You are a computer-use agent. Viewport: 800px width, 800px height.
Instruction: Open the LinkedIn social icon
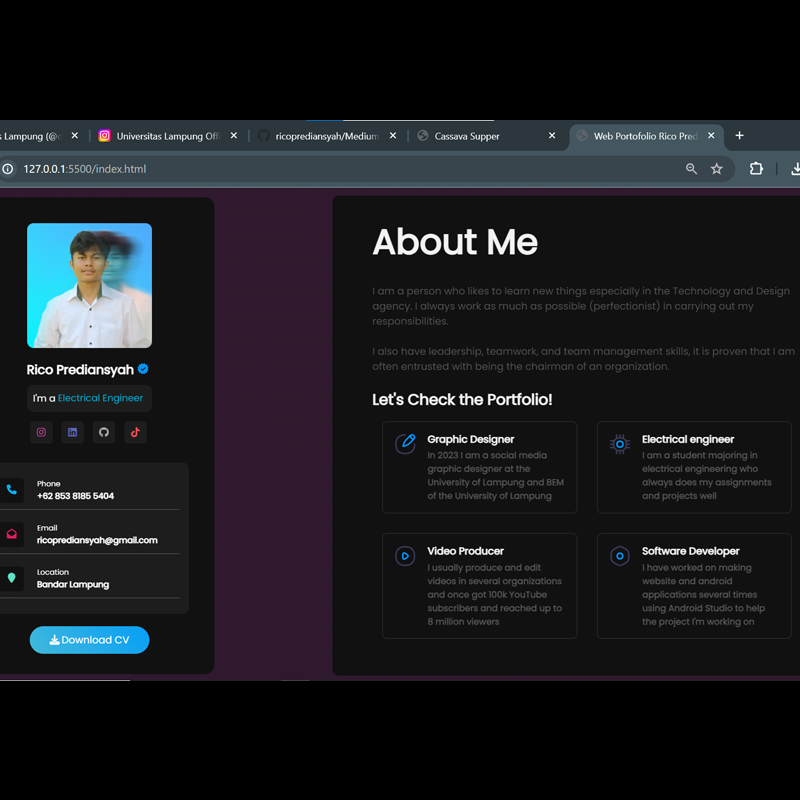[x=72, y=432]
